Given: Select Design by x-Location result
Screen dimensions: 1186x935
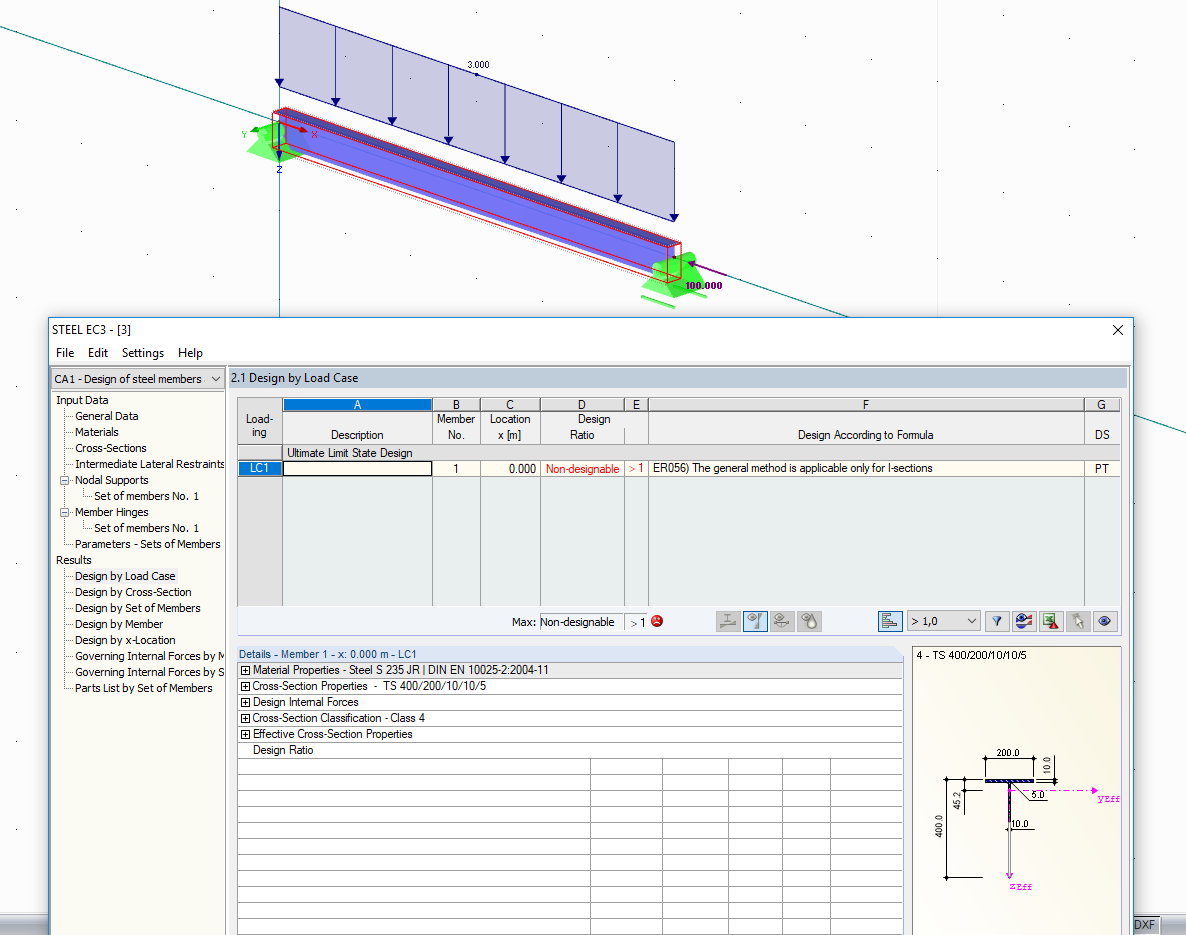Looking at the screenshot, I should (x=125, y=640).
